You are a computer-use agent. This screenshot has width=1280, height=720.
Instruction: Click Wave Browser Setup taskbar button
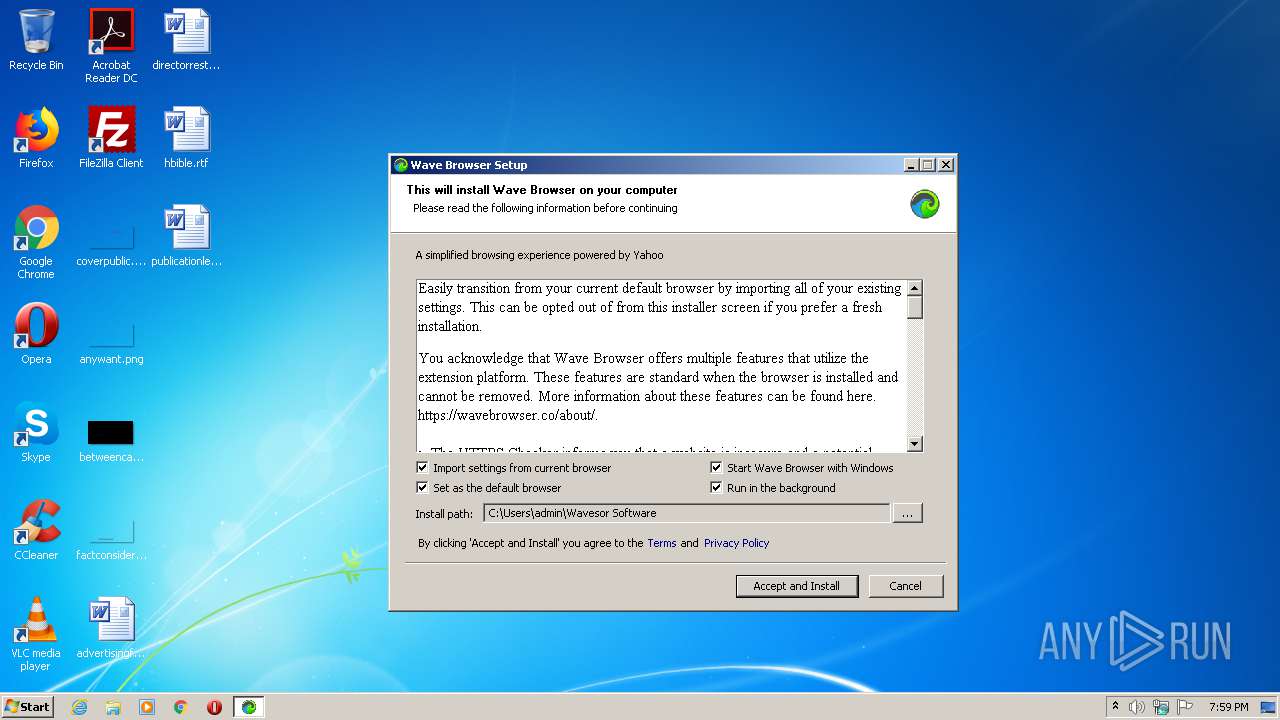248,707
